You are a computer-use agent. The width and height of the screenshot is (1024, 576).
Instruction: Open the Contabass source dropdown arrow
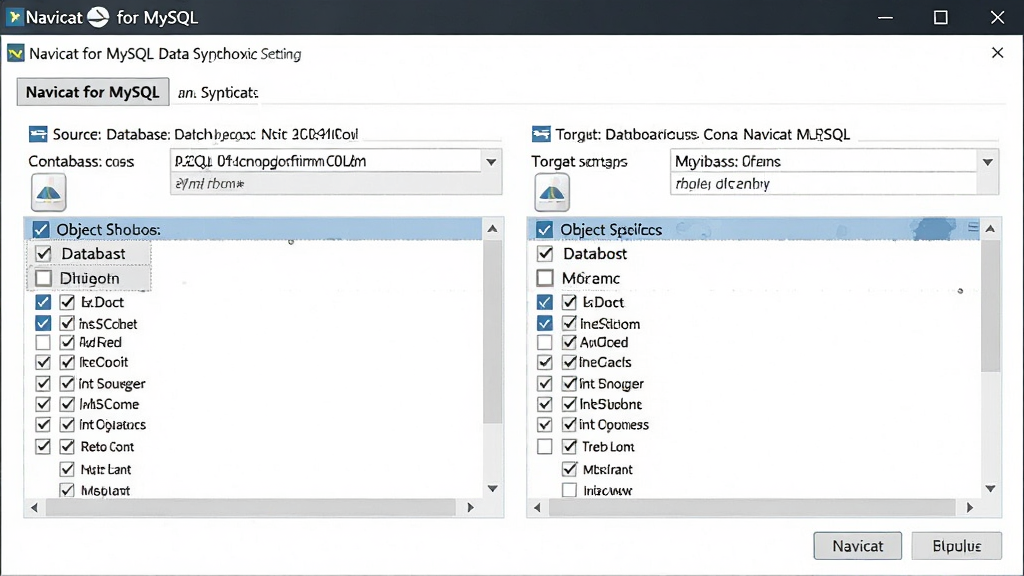[x=491, y=161]
